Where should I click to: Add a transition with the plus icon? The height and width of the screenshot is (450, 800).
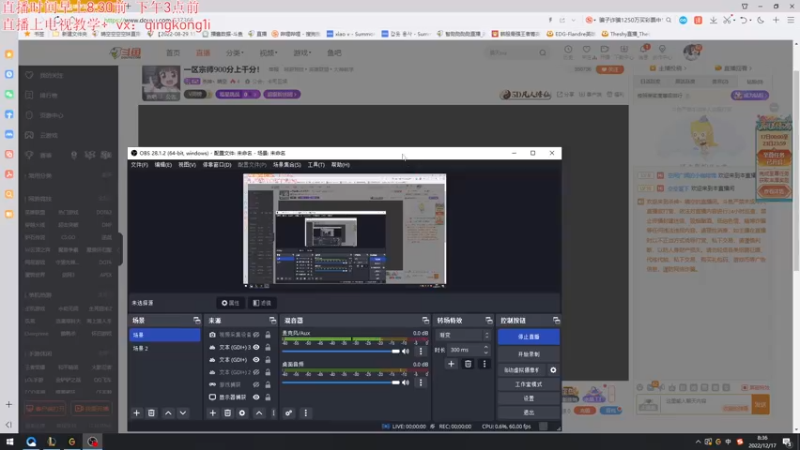451,364
